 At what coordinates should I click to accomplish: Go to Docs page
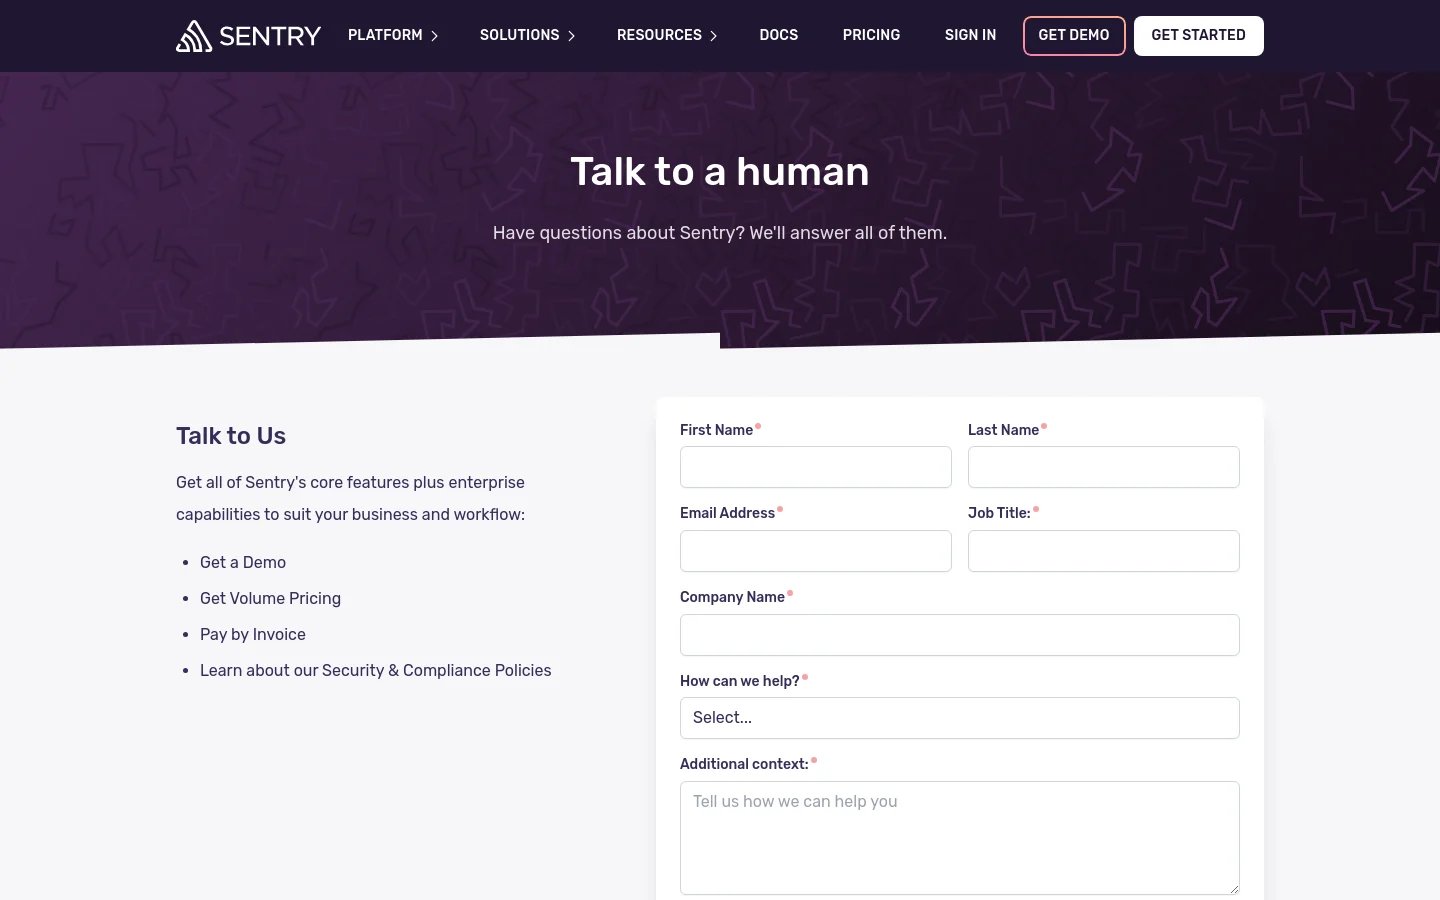pyautogui.click(x=779, y=35)
